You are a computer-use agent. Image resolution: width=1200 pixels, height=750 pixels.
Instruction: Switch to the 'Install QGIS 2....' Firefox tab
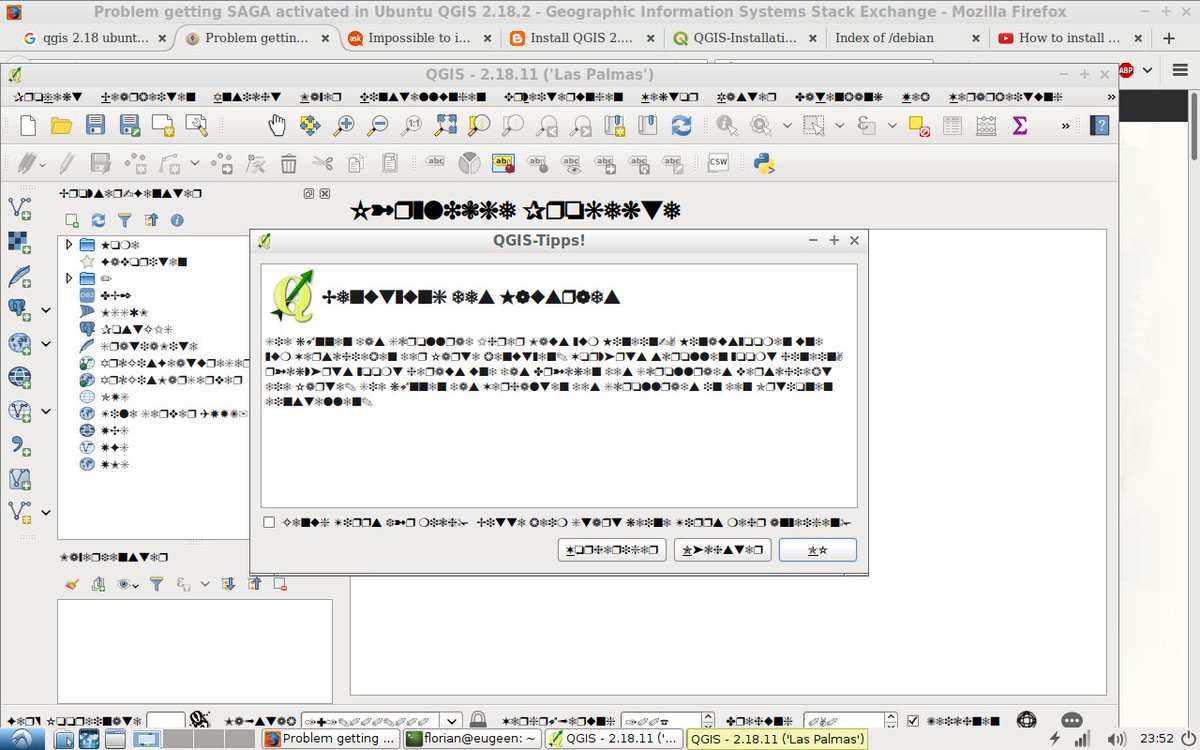[582, 38]
